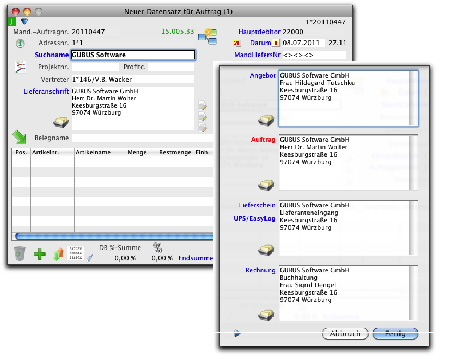Click the Mand.-Auftragnr. value 20110447
The image size is (456, 361).
(88, 32)
